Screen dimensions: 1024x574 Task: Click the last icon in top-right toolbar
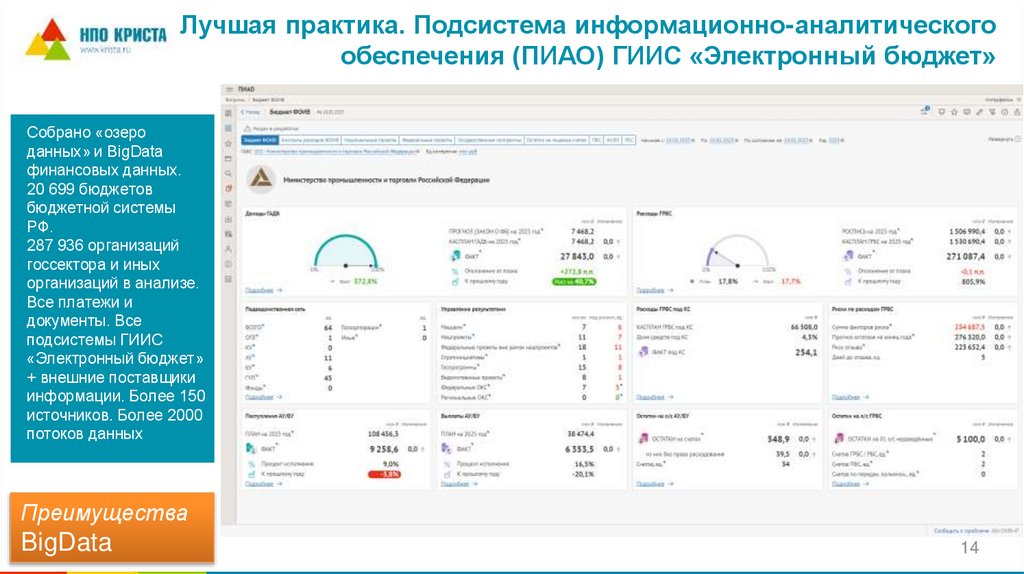coord(1017,112)
